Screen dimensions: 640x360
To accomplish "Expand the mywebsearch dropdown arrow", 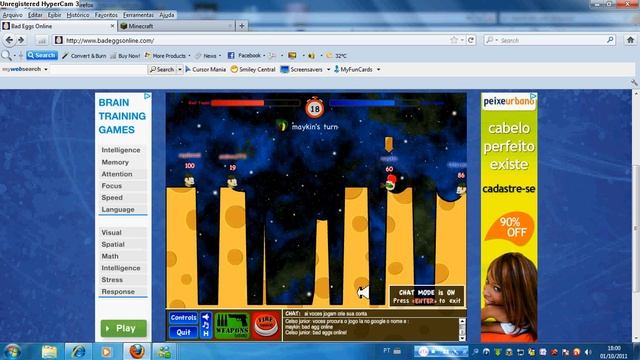I will 46,69.
